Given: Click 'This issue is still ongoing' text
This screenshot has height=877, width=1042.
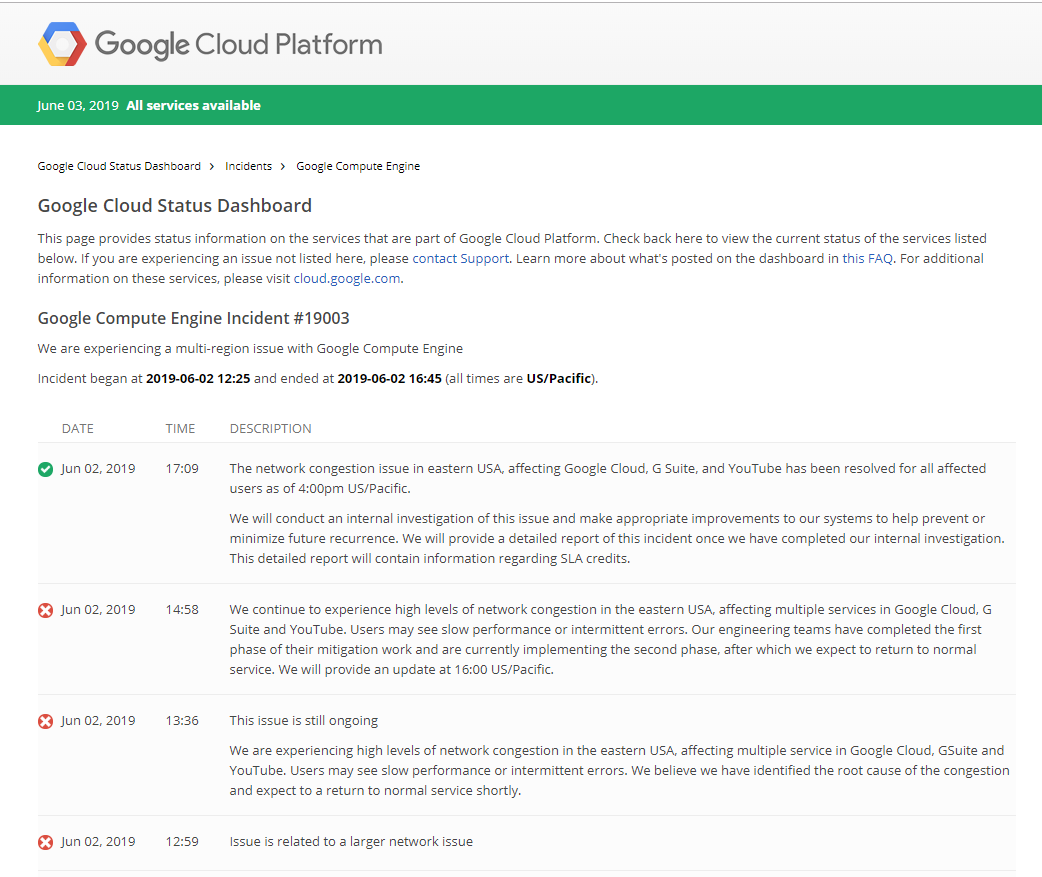Looking at the screenshot, I should click(x=304, y=721).
